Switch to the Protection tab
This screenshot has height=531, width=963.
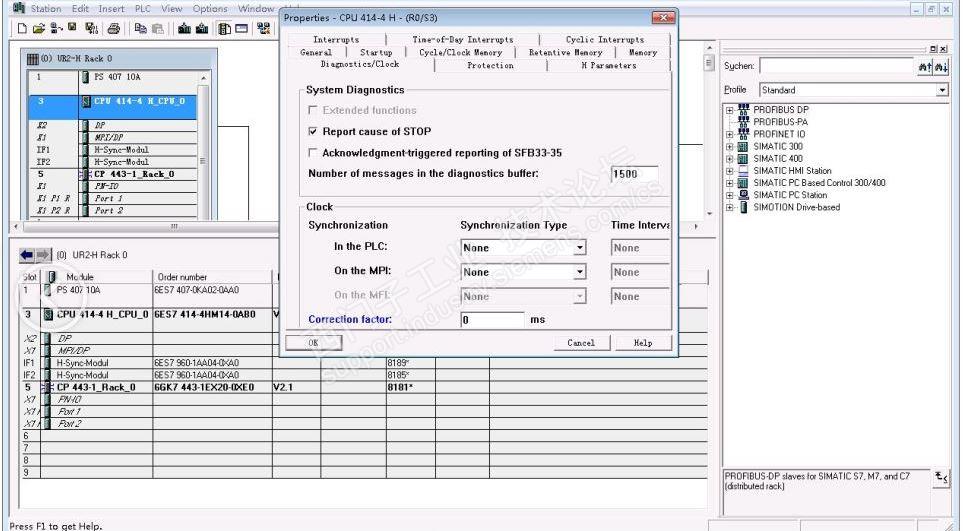click(x=490, y=65)
